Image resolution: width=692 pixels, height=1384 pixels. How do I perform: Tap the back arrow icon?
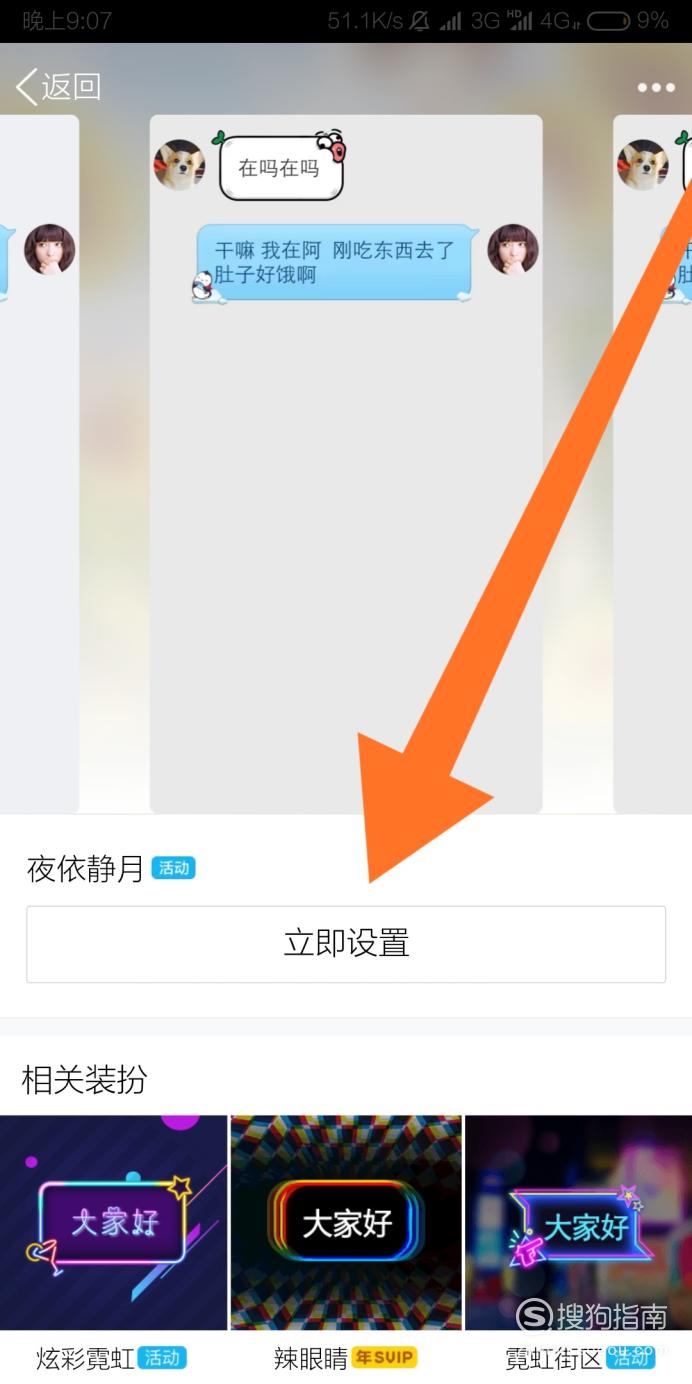26,87
